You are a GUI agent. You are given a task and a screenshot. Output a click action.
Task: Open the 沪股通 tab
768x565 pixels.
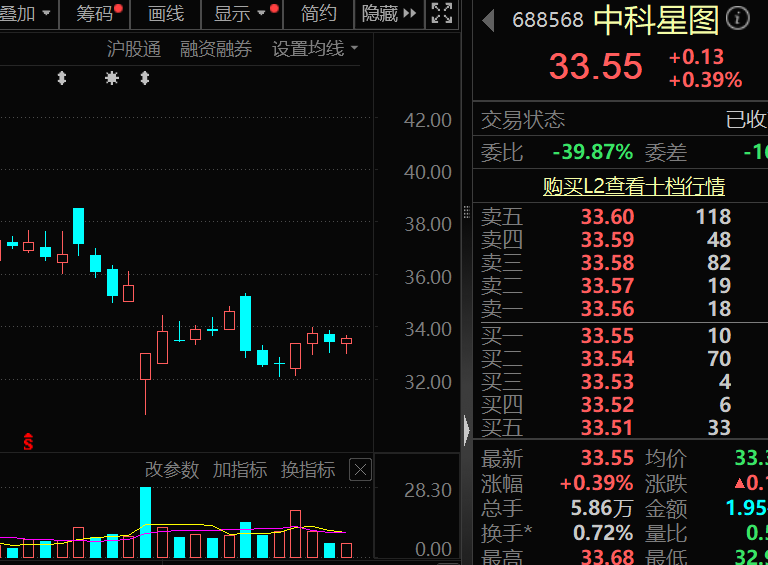pyautogui.click(x=134, y=49)
